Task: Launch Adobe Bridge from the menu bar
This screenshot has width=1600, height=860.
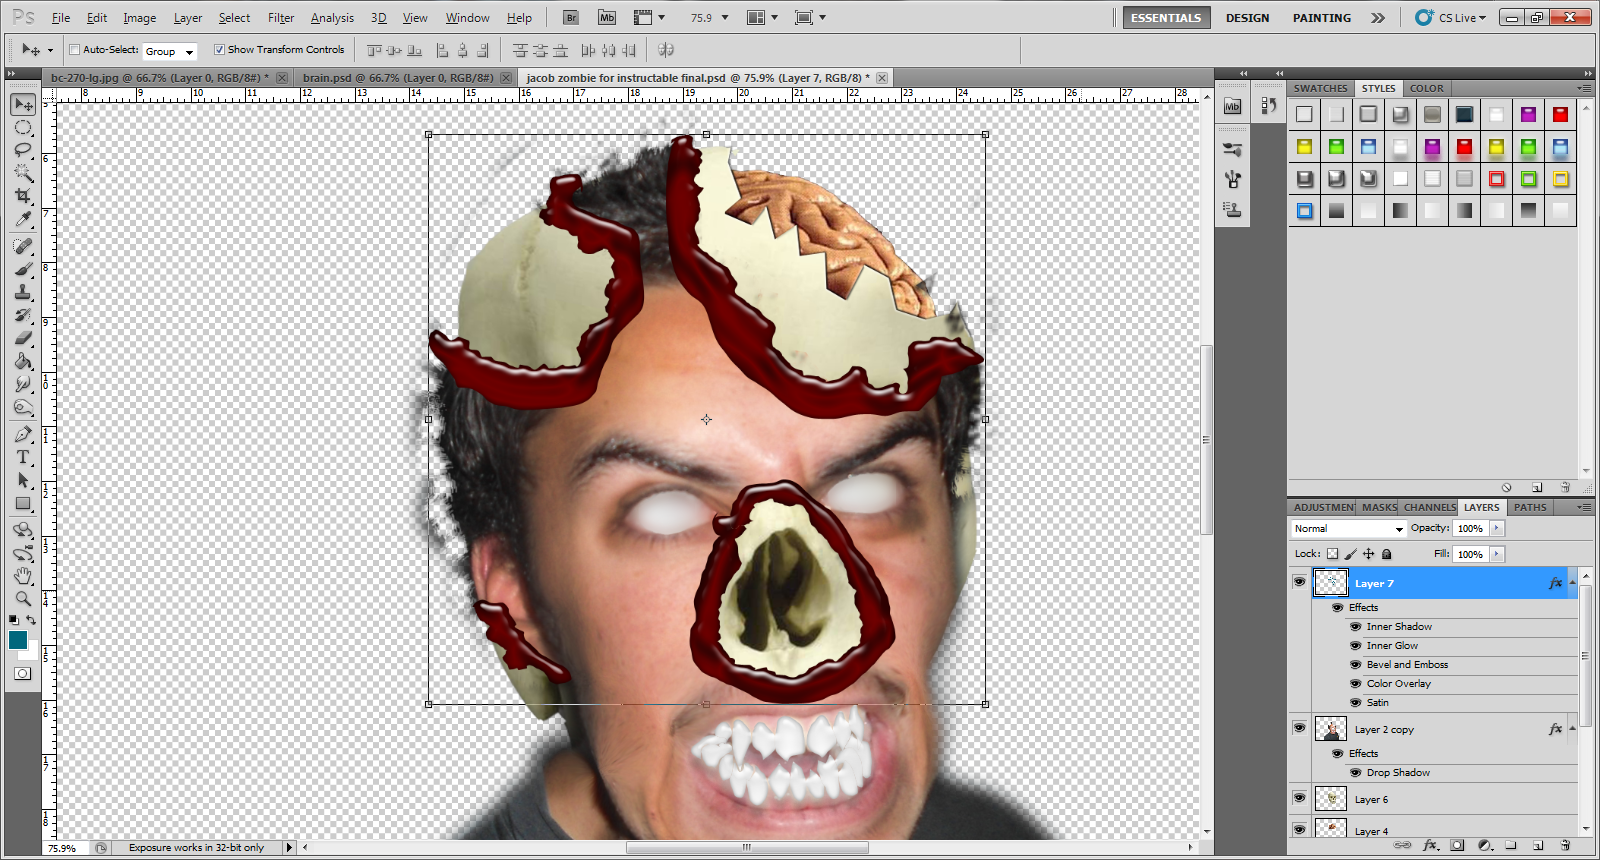Action: (x=571, y=17)
